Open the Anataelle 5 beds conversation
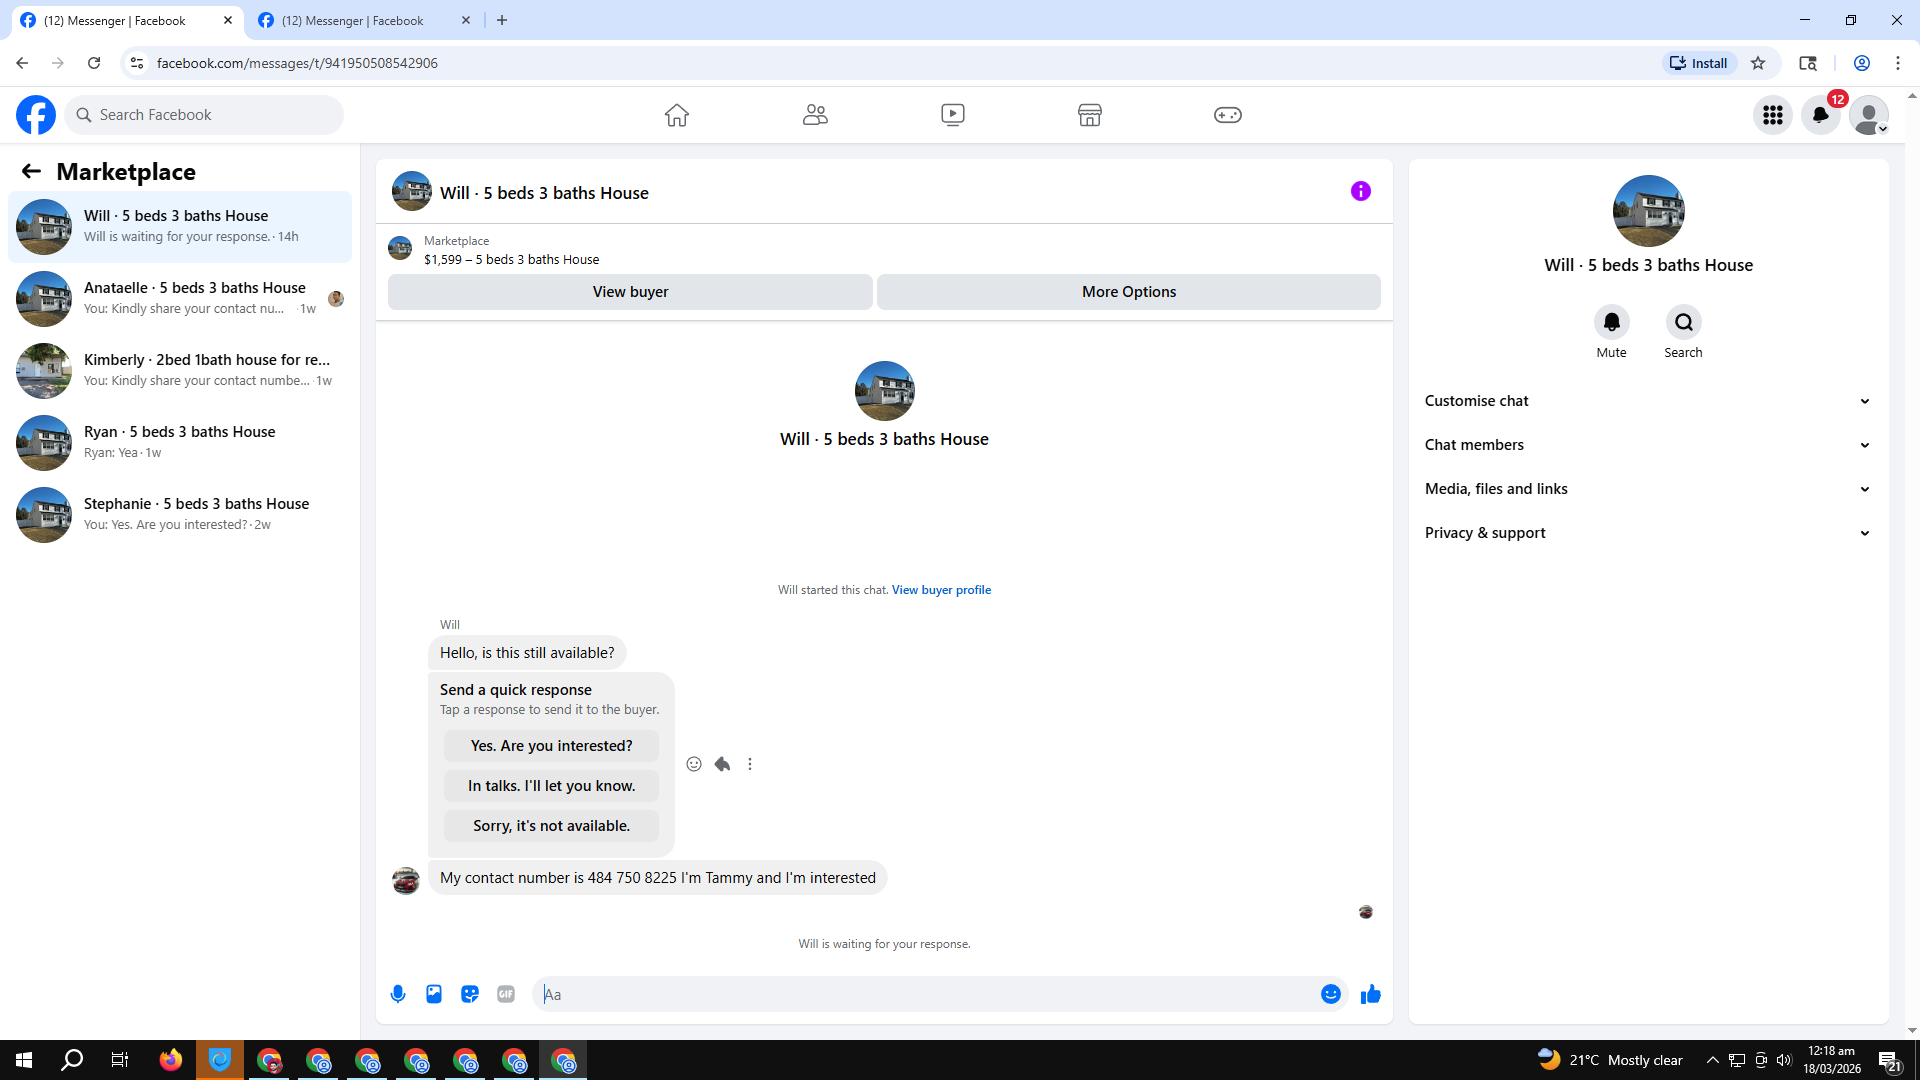The height and width of the screenshot is (1080, 1920). pos(180,299)
